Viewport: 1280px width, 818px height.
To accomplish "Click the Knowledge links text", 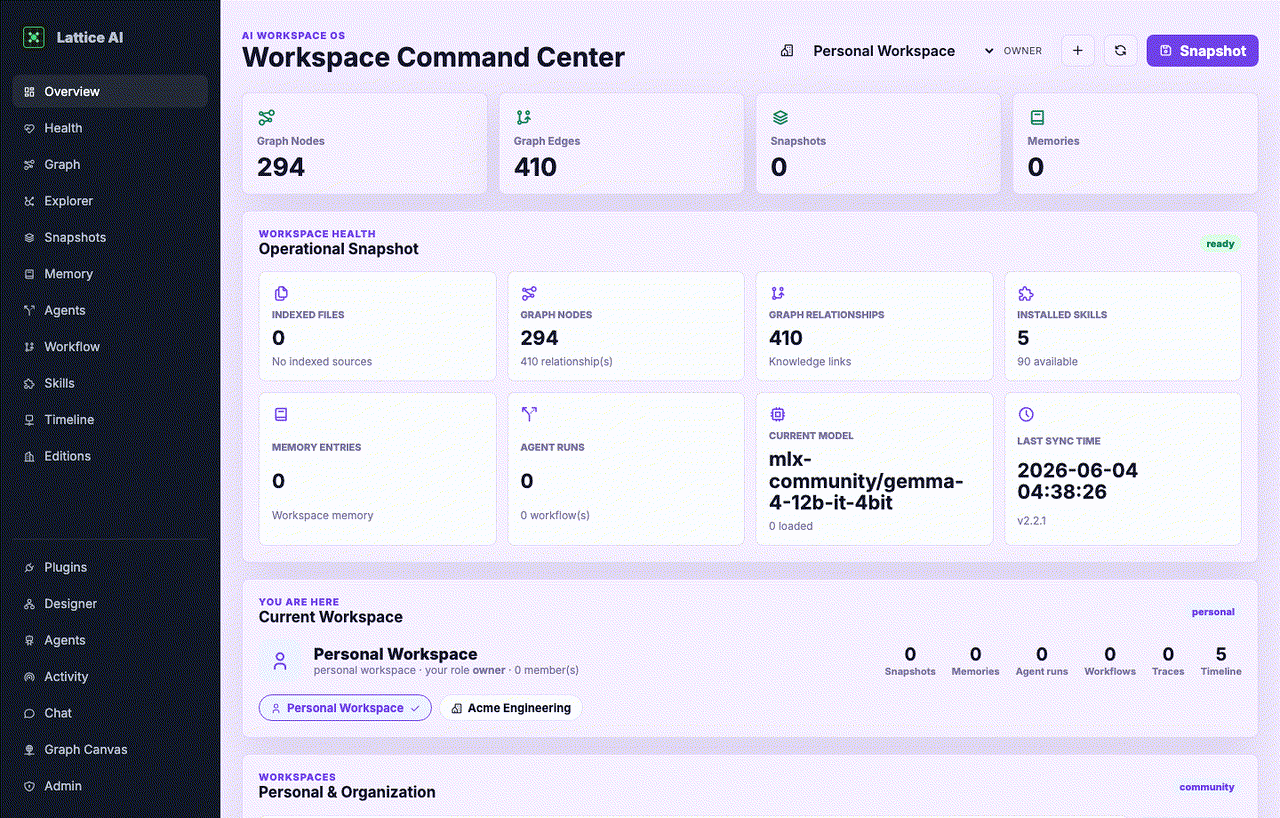I will (810, 362).
